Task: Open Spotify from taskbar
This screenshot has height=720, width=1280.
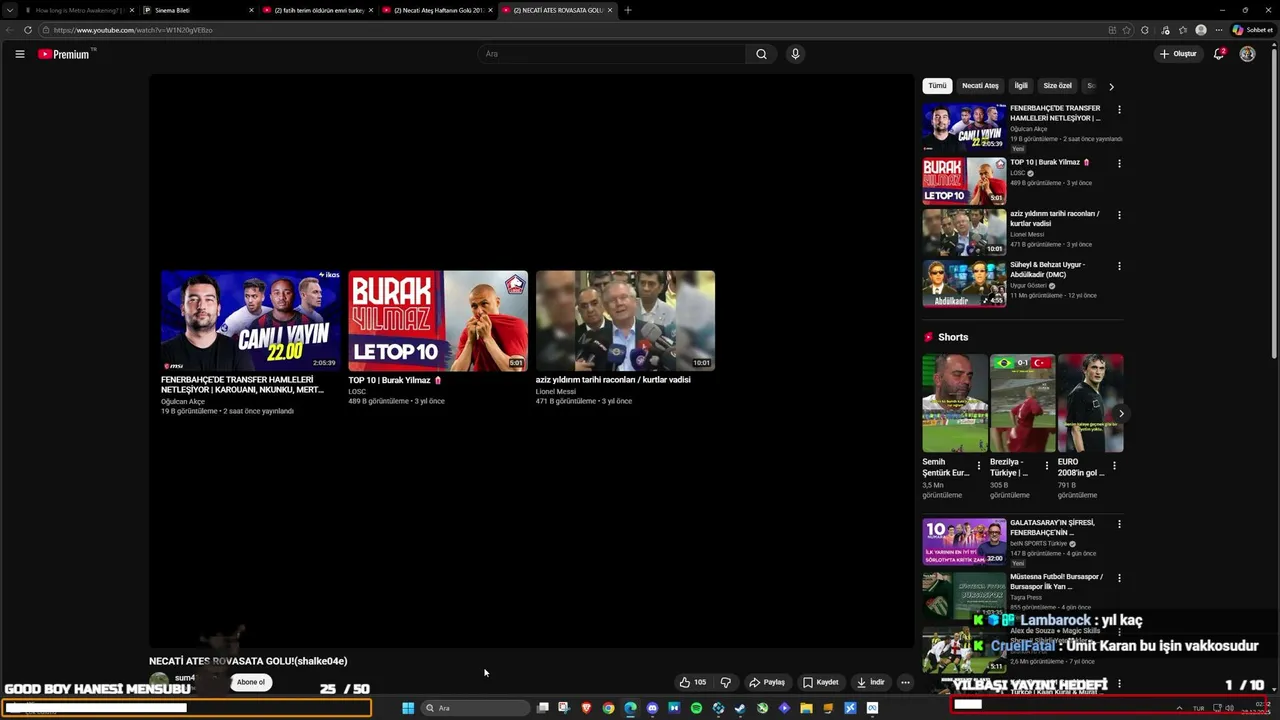Action: point(696,708)
